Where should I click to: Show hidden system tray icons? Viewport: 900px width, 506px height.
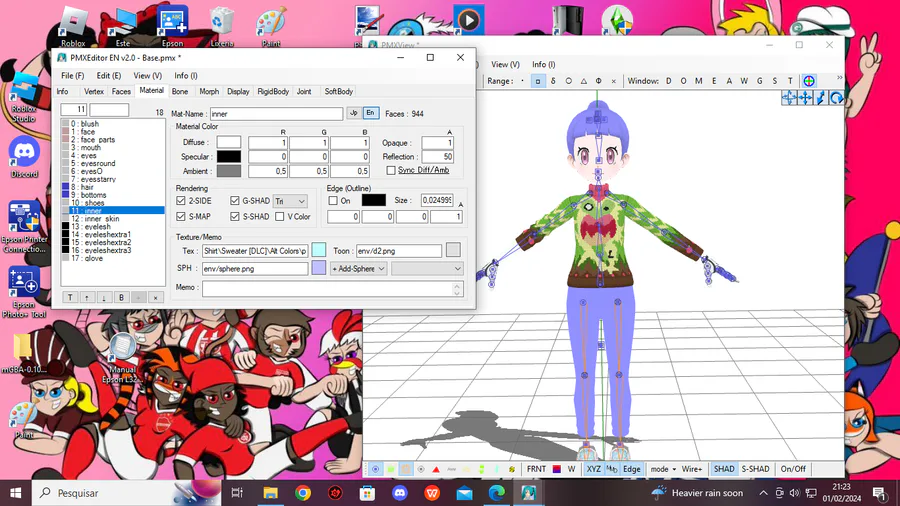[763, 493]
